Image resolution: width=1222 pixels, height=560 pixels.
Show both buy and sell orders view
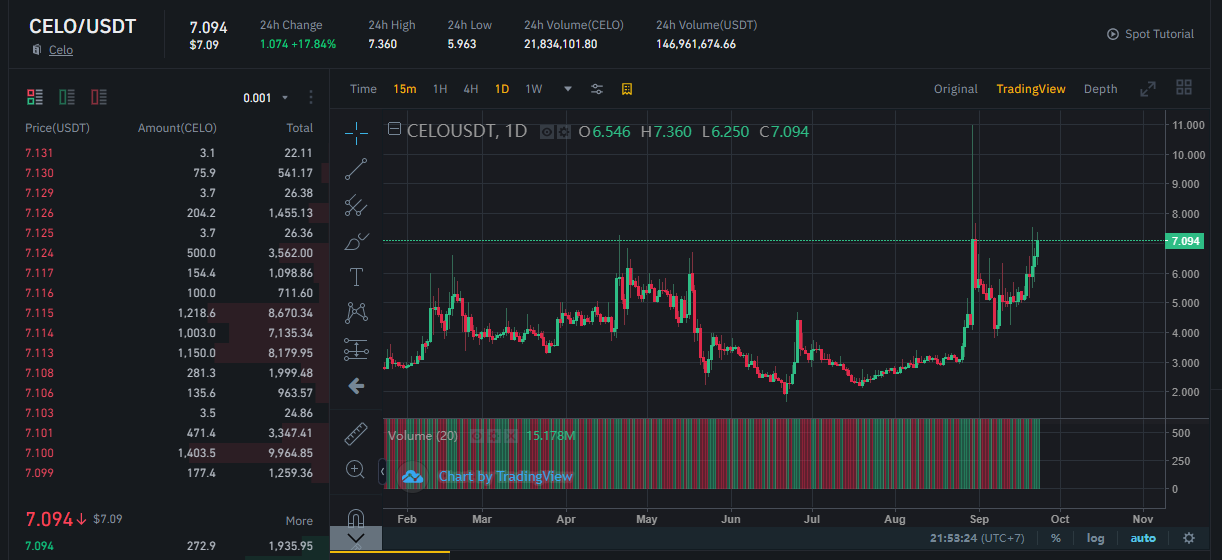point(35,97)
